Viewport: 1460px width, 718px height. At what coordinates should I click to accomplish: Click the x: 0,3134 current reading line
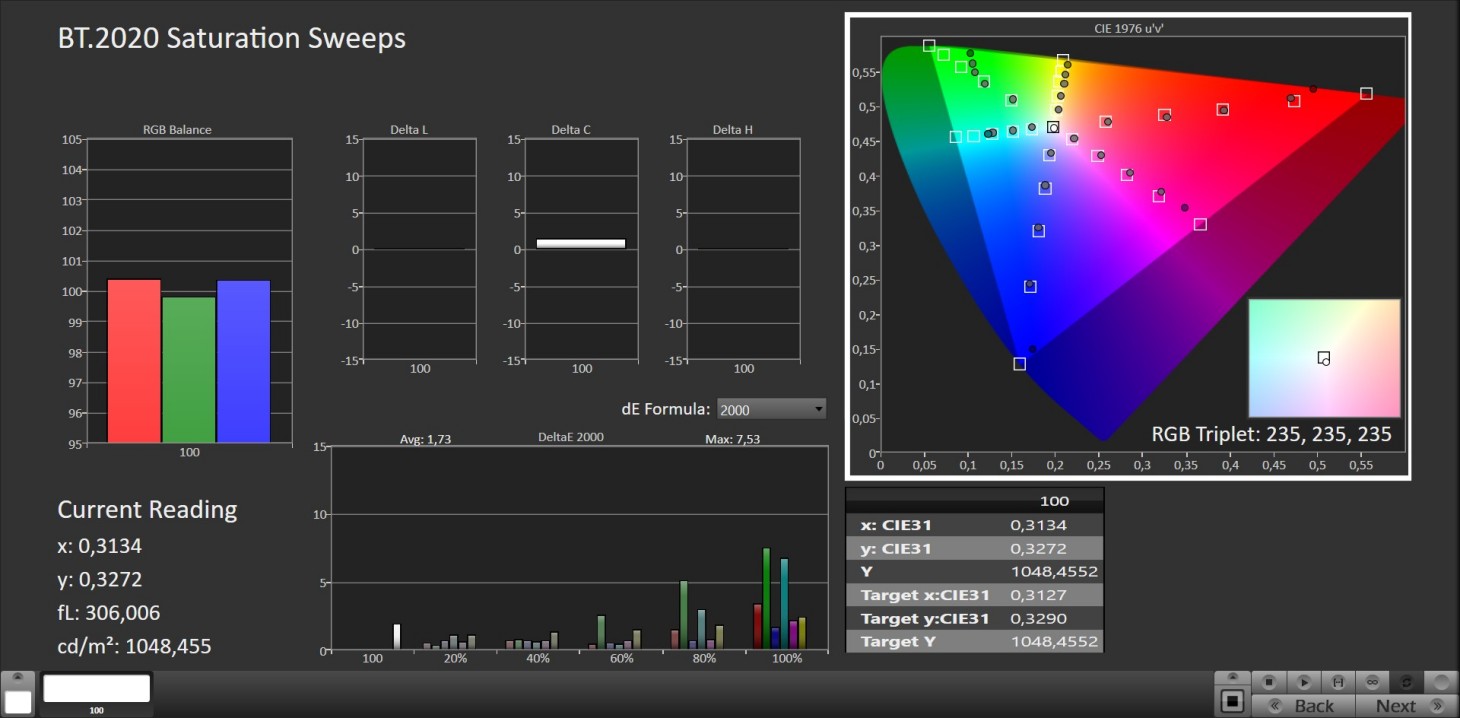pos(100,546)
